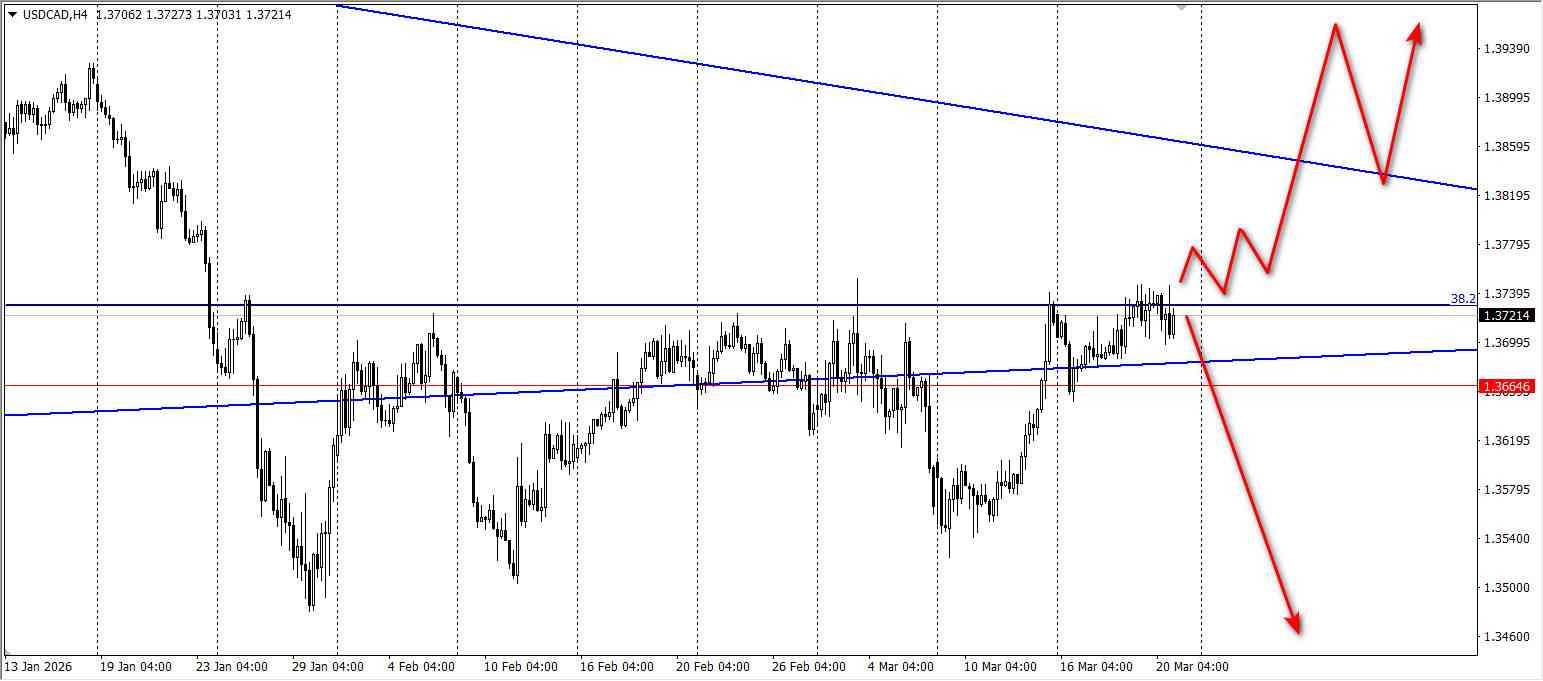Click the USDCAD,H4 symbol title text
The image size is (1543, 681).
(54, 14)
